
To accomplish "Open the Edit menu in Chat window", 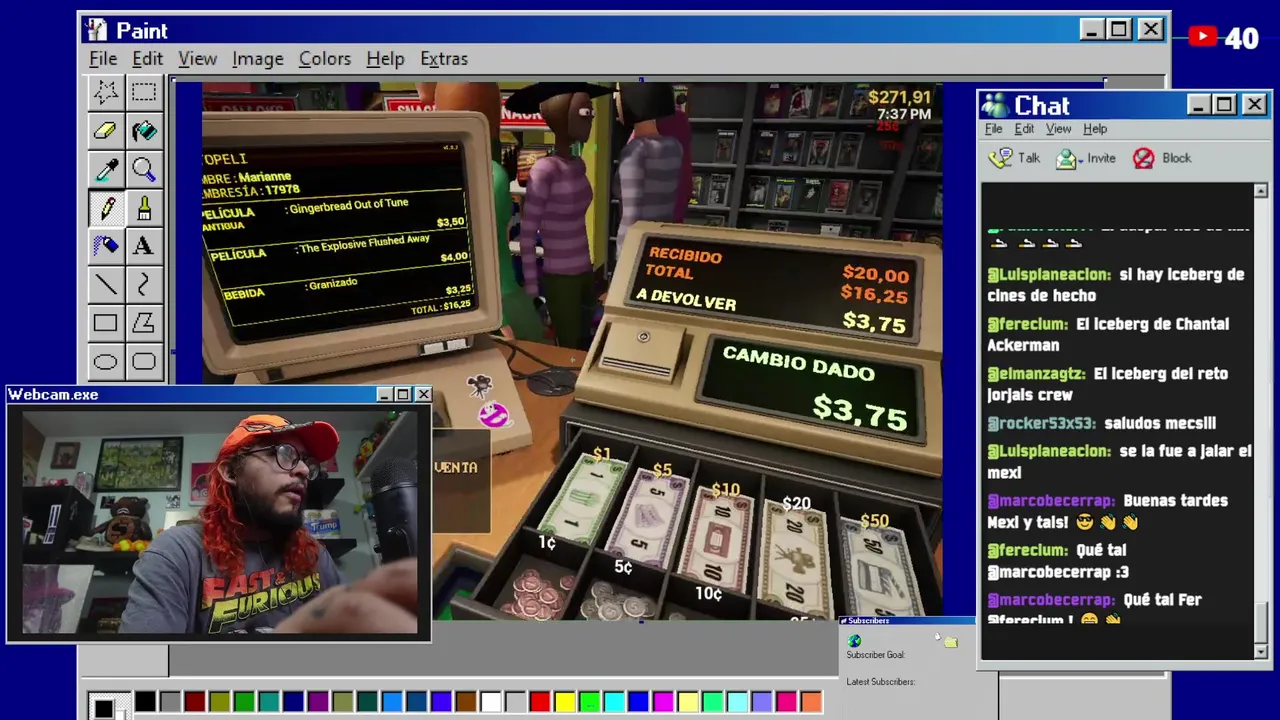I will point(1024,129).
